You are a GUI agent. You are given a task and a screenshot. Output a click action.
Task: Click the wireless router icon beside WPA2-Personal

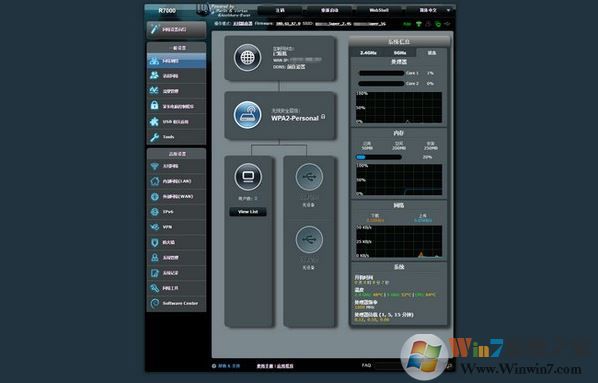248,115
